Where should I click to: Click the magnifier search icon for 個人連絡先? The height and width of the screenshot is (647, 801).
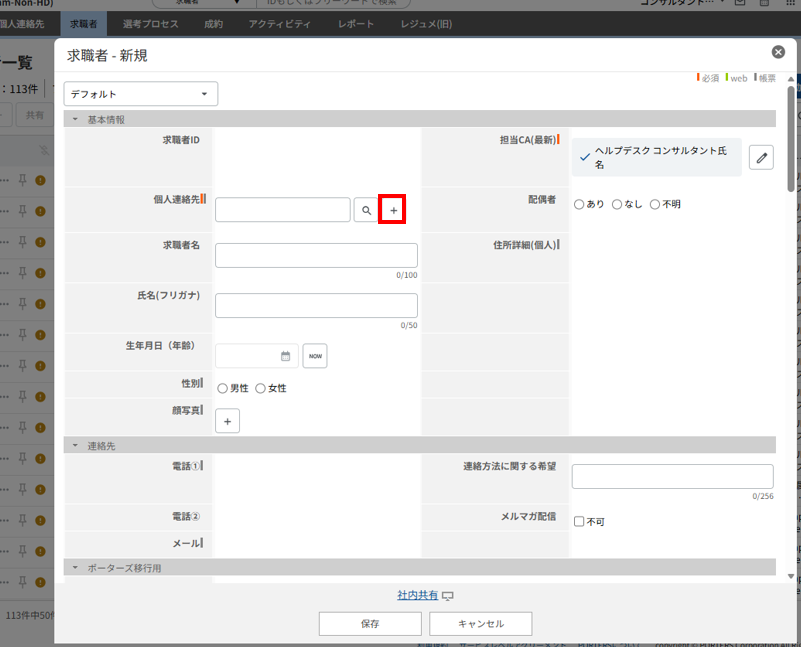pos(366,210)
